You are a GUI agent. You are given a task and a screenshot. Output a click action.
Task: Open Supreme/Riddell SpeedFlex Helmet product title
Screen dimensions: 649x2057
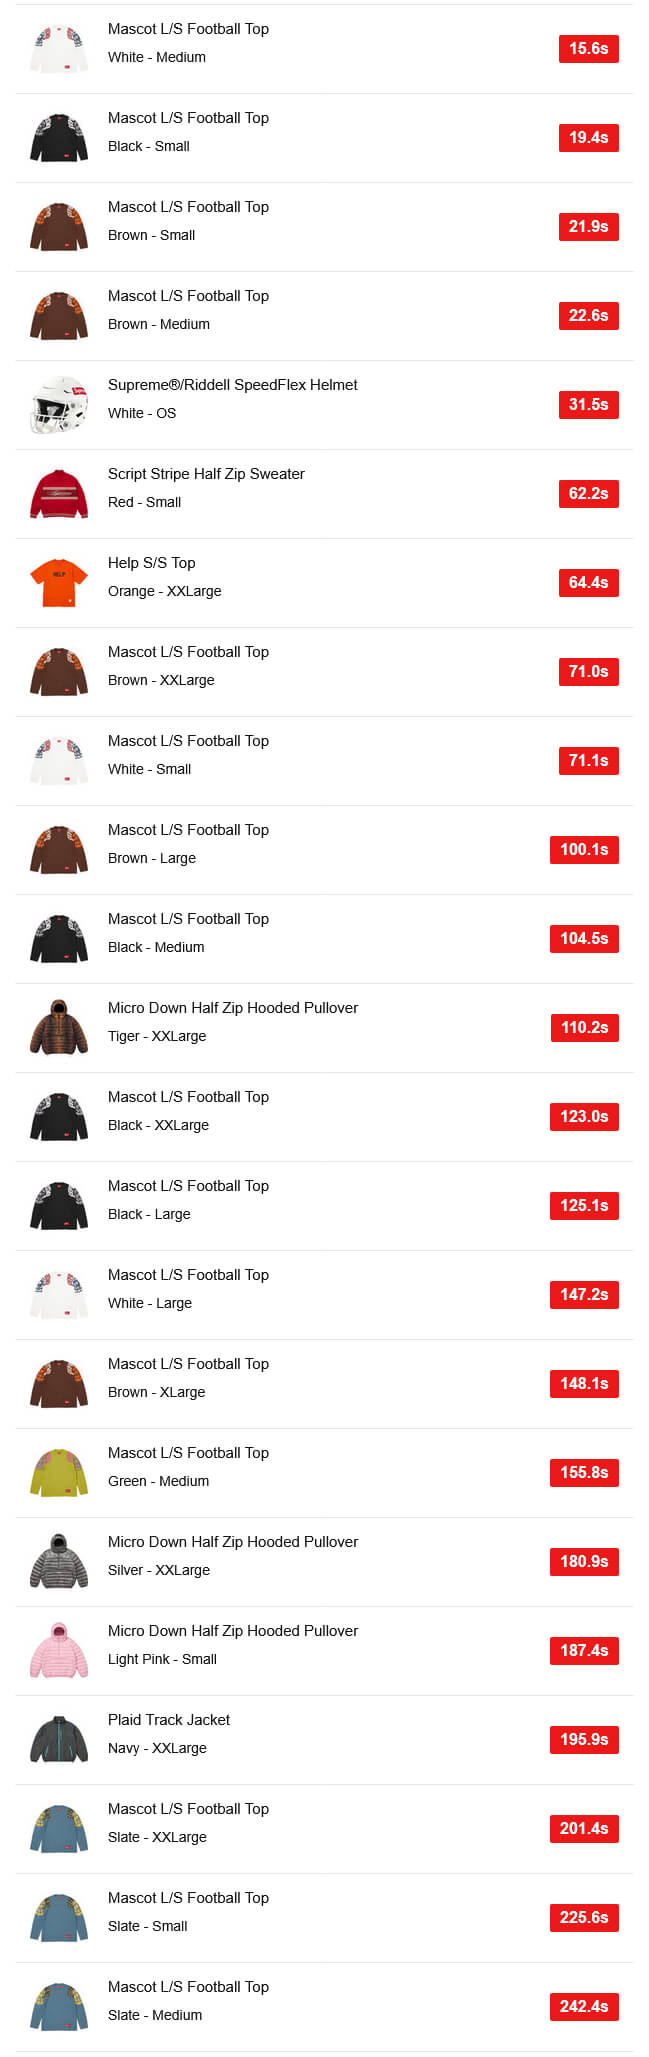pyautogui.click(x=232, y=385)
